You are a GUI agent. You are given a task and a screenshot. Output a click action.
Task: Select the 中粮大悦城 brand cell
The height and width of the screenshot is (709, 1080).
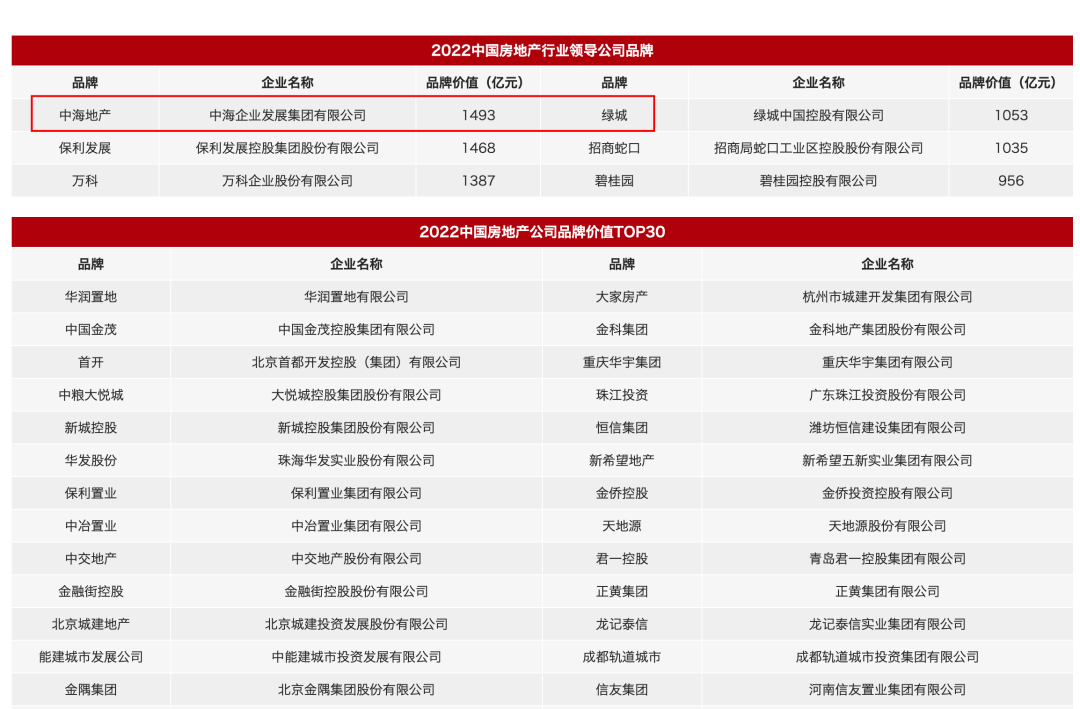click(90, 395)
